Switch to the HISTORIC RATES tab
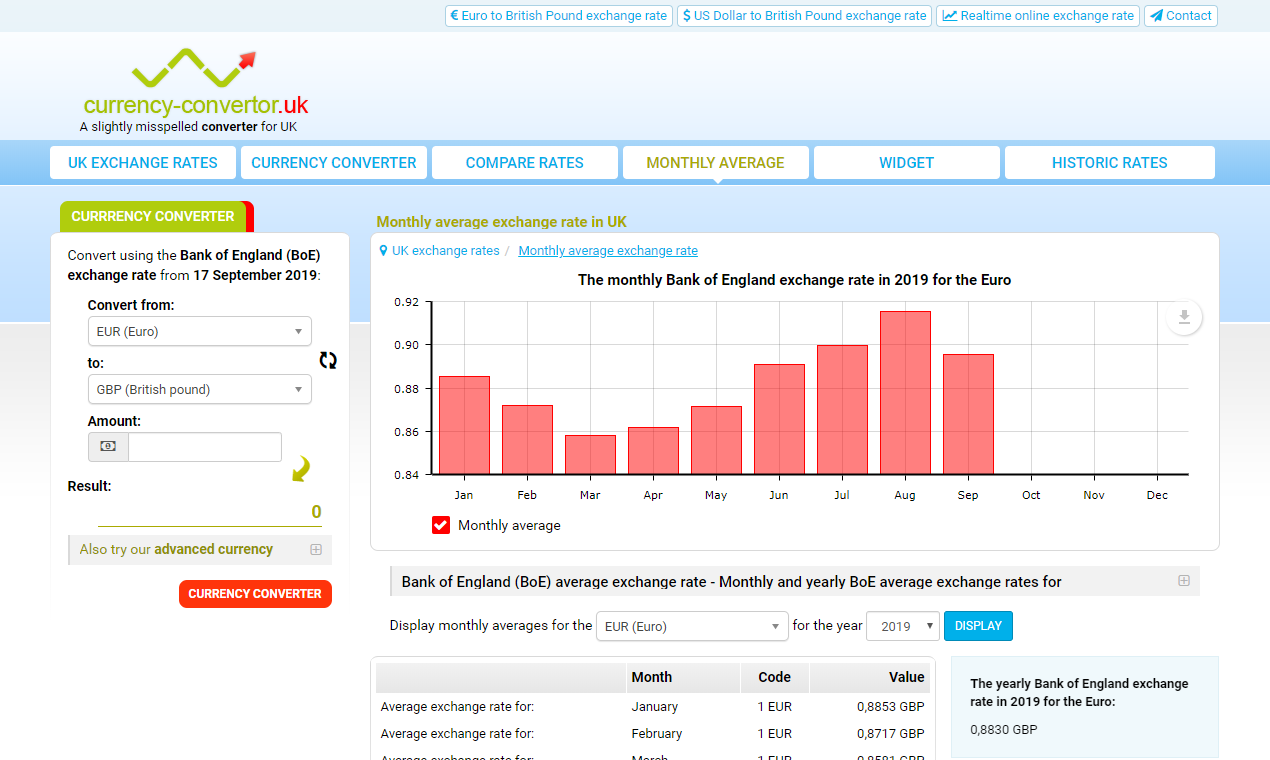 (1109, 162)
